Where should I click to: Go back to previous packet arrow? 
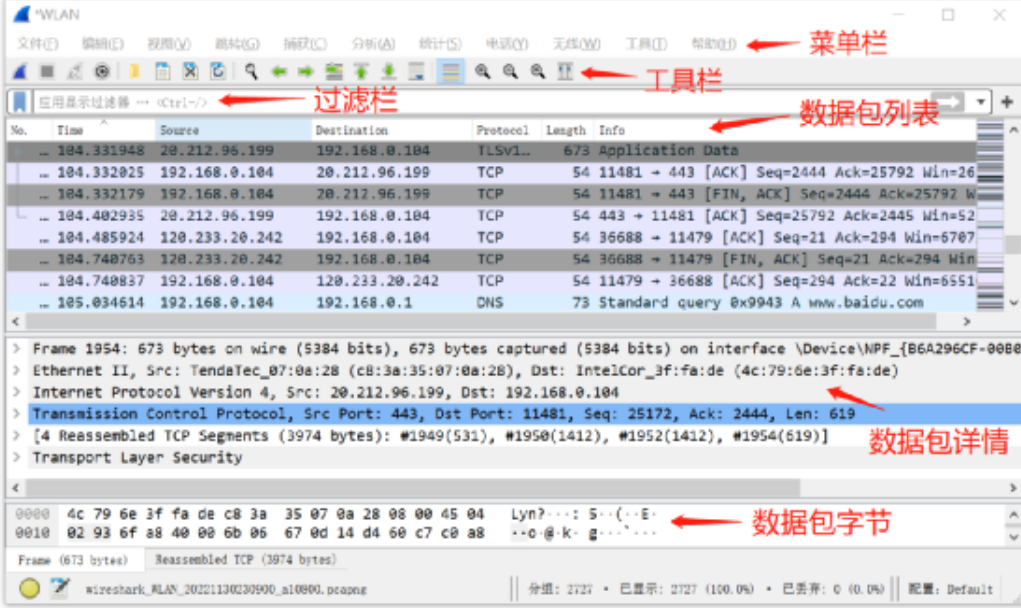pyautogui.click(x=279, y=72)
